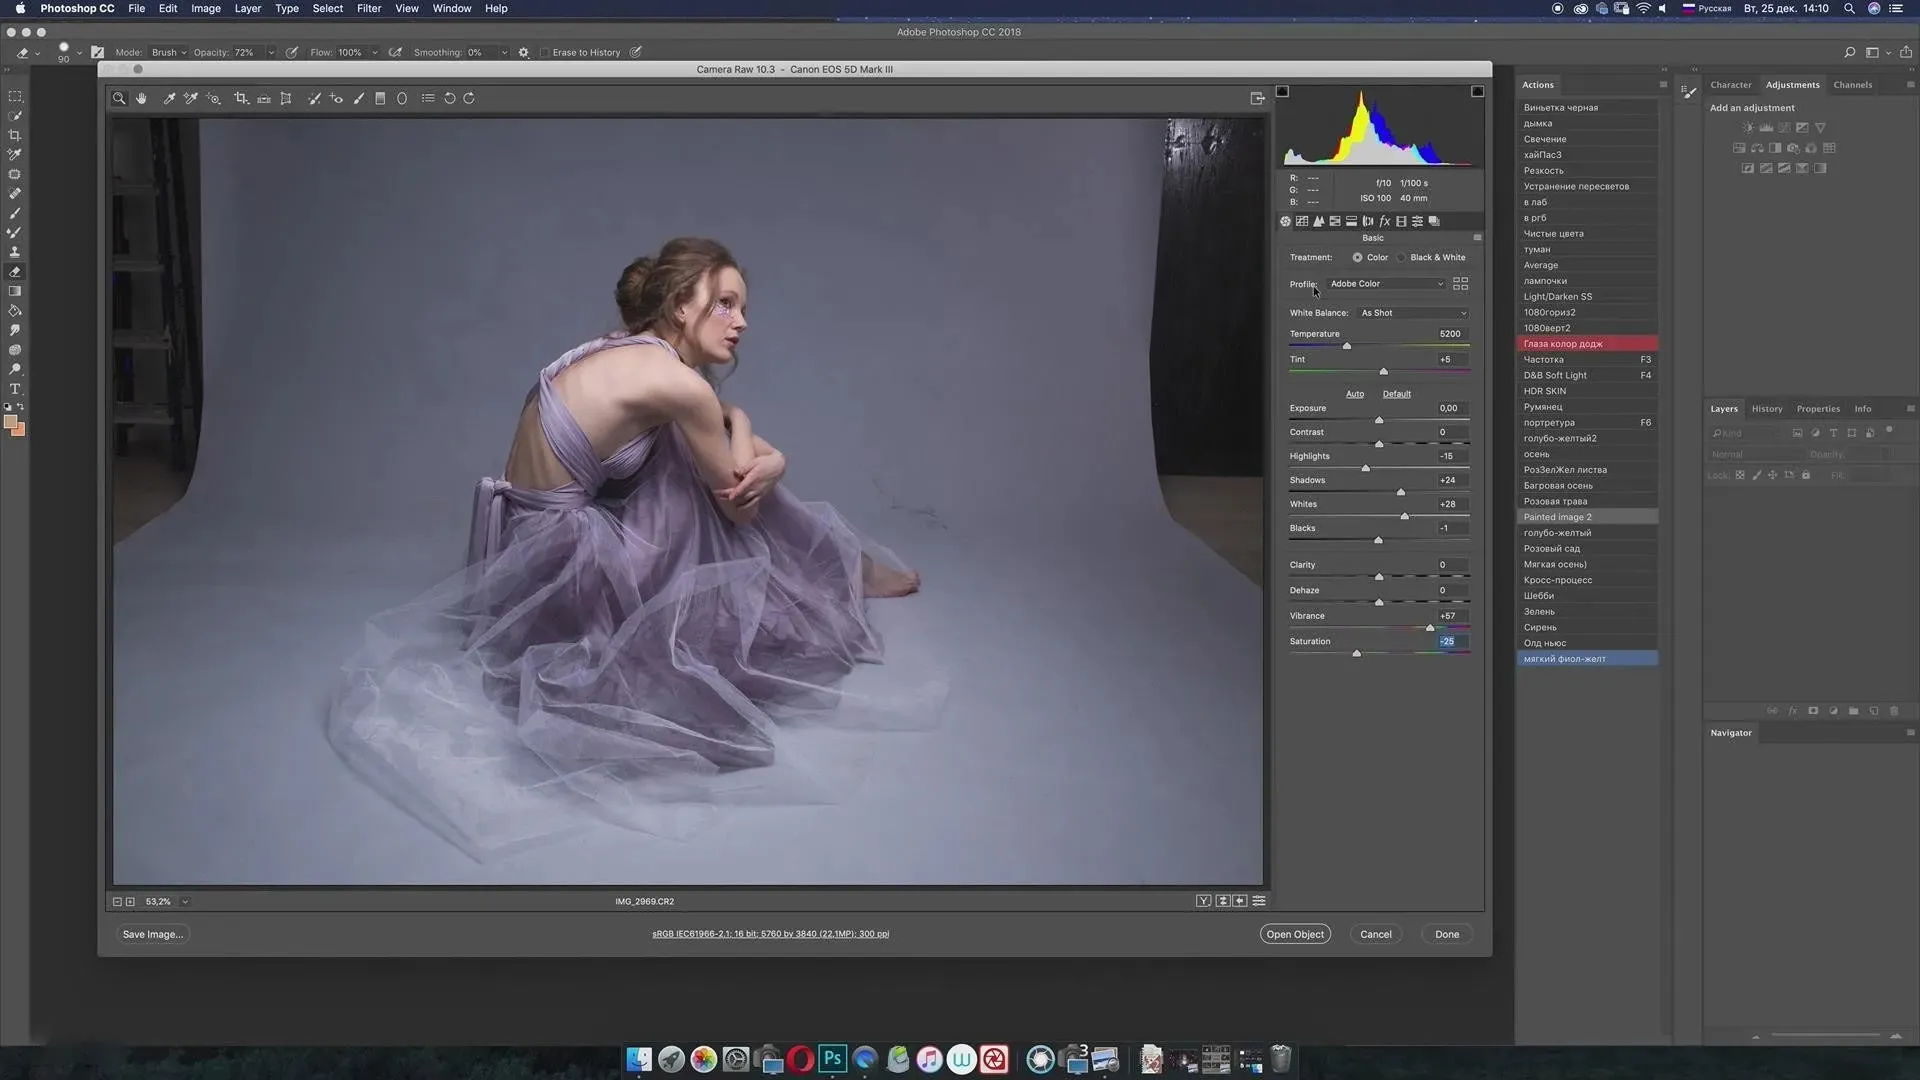The image size is (1920, 1080).
Task: Open the Profile Adobe Color dropdown
Action: pyautogui.click(x=1386, y=284)
